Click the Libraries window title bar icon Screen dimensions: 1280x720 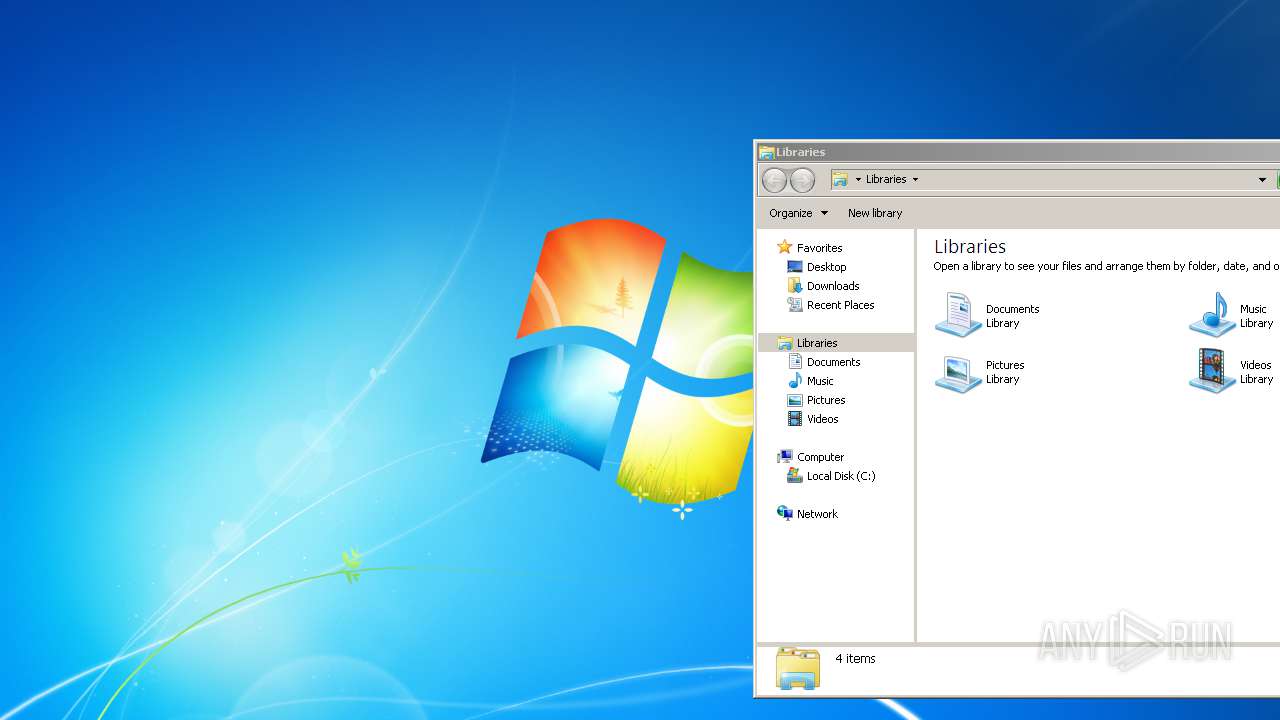coord(767,152)
